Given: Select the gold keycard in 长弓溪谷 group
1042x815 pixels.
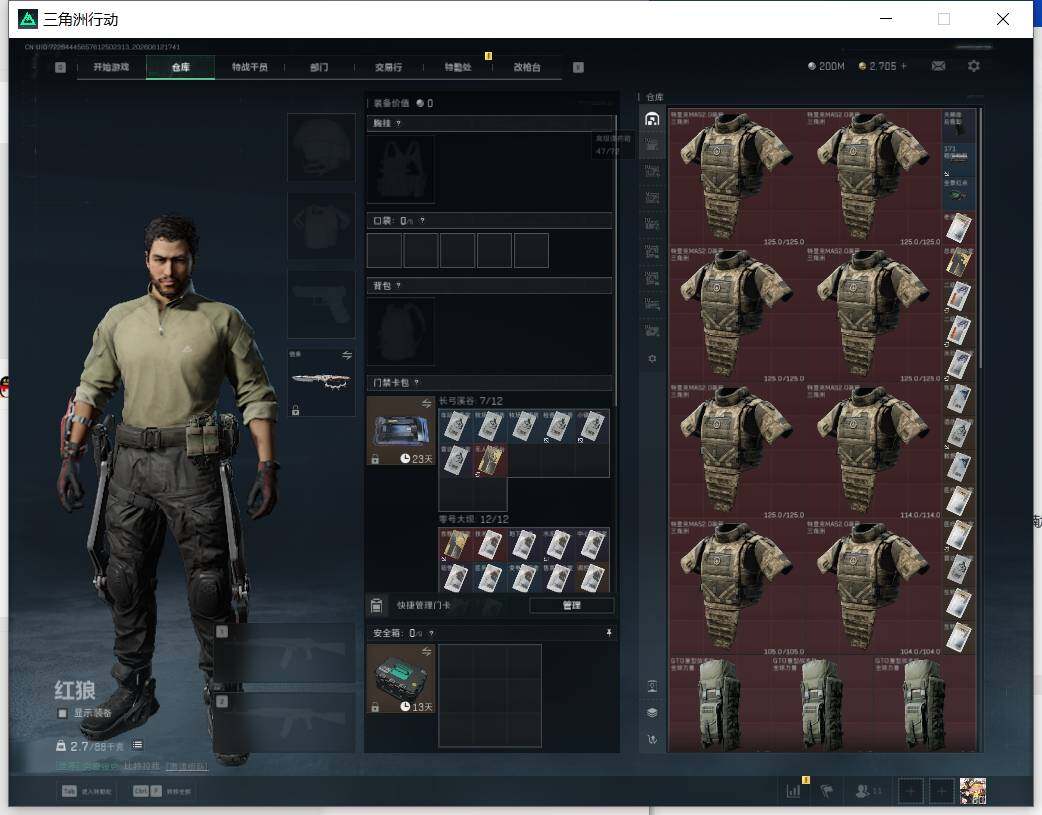Looking at the screenshot, I should 490,460.
